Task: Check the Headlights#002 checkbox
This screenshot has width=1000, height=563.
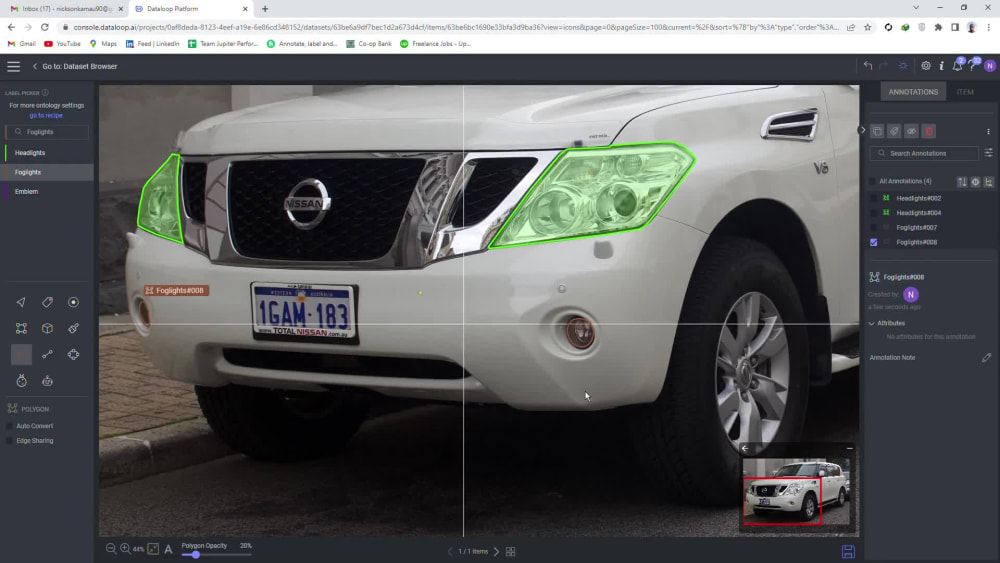Action: point(873,198)
